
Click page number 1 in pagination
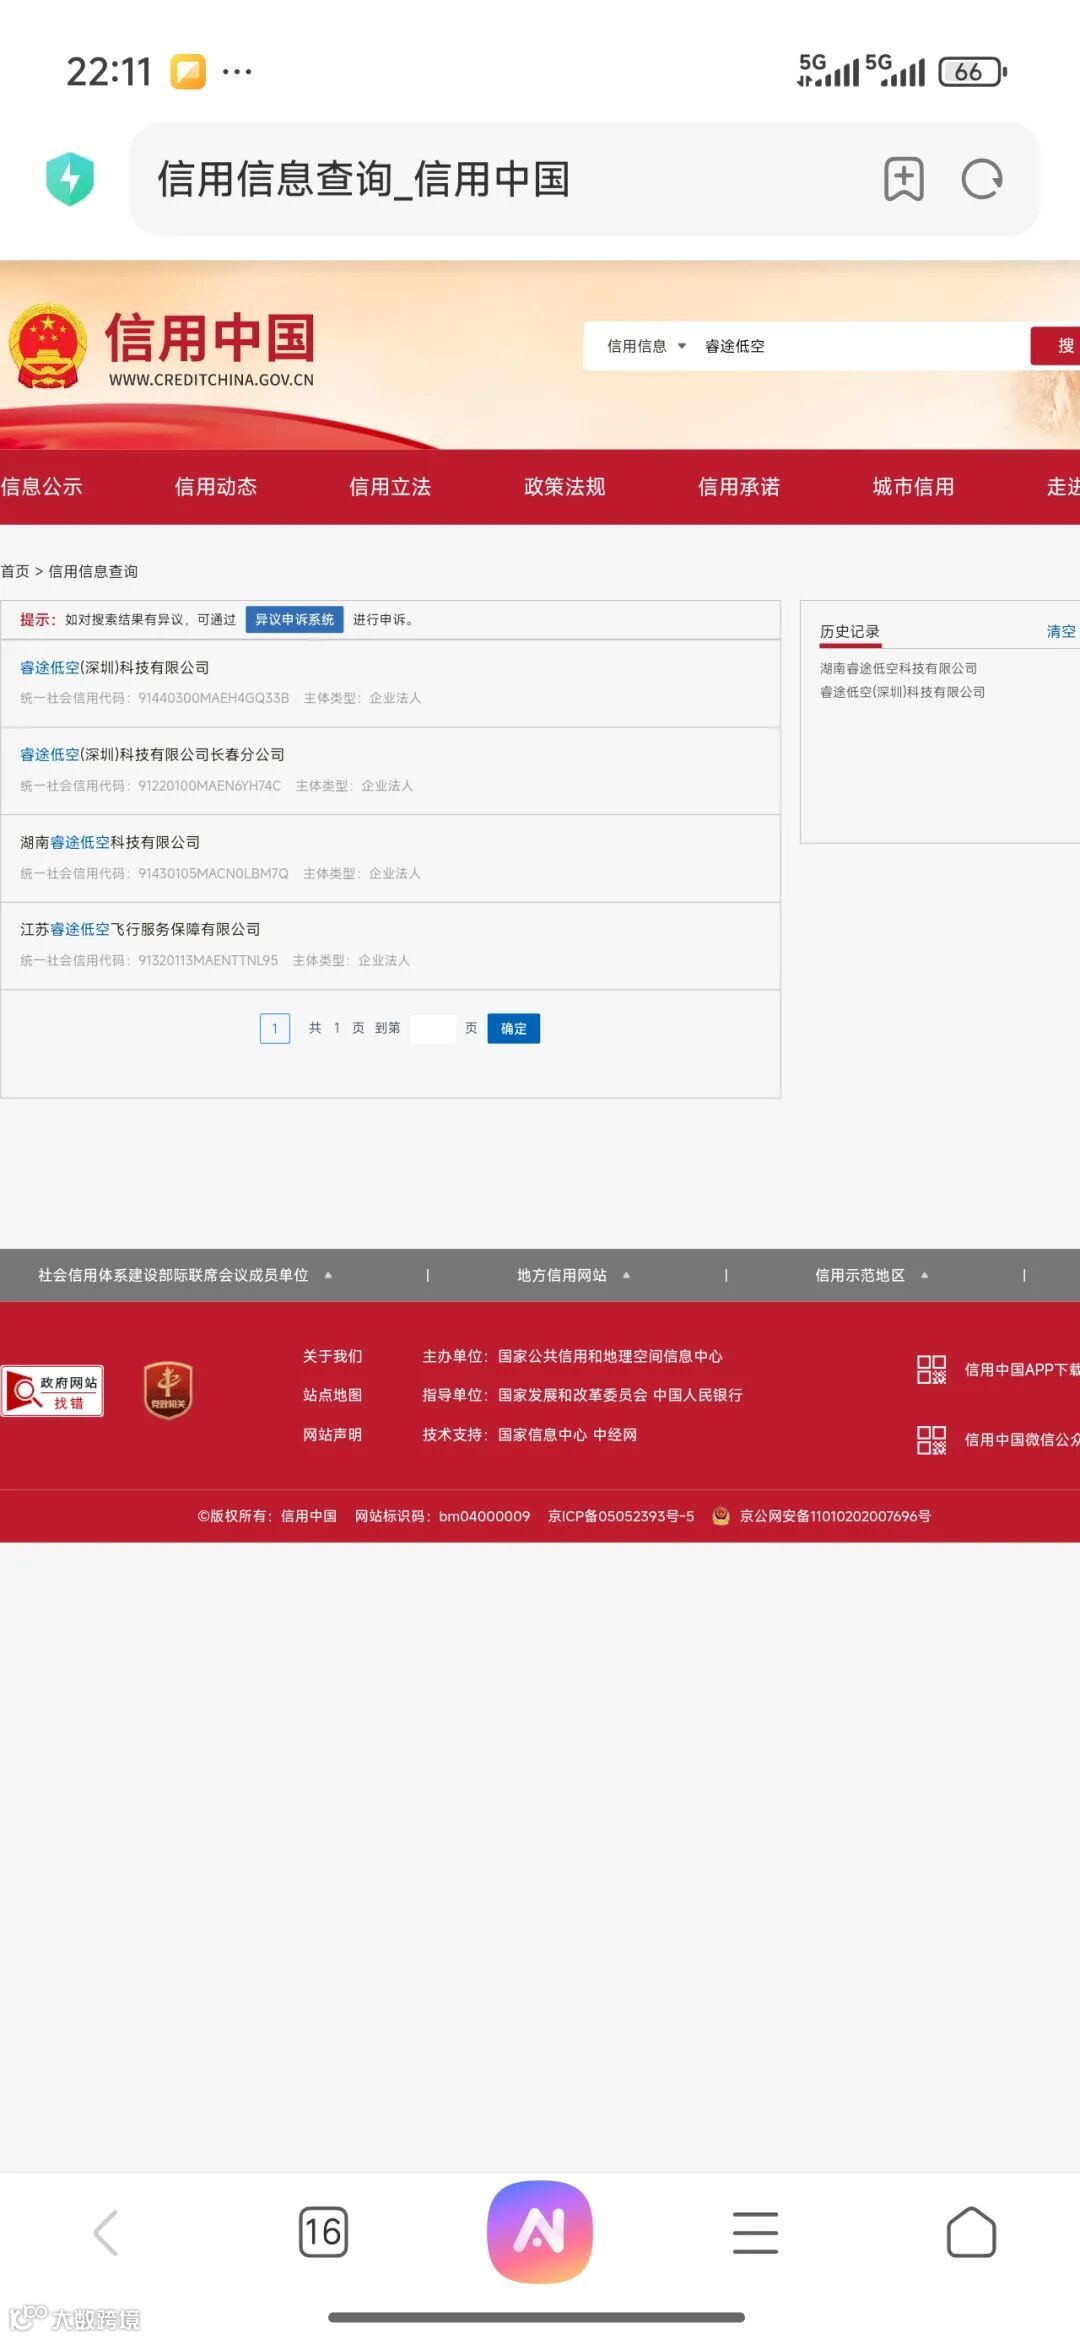coord(275,1028)
